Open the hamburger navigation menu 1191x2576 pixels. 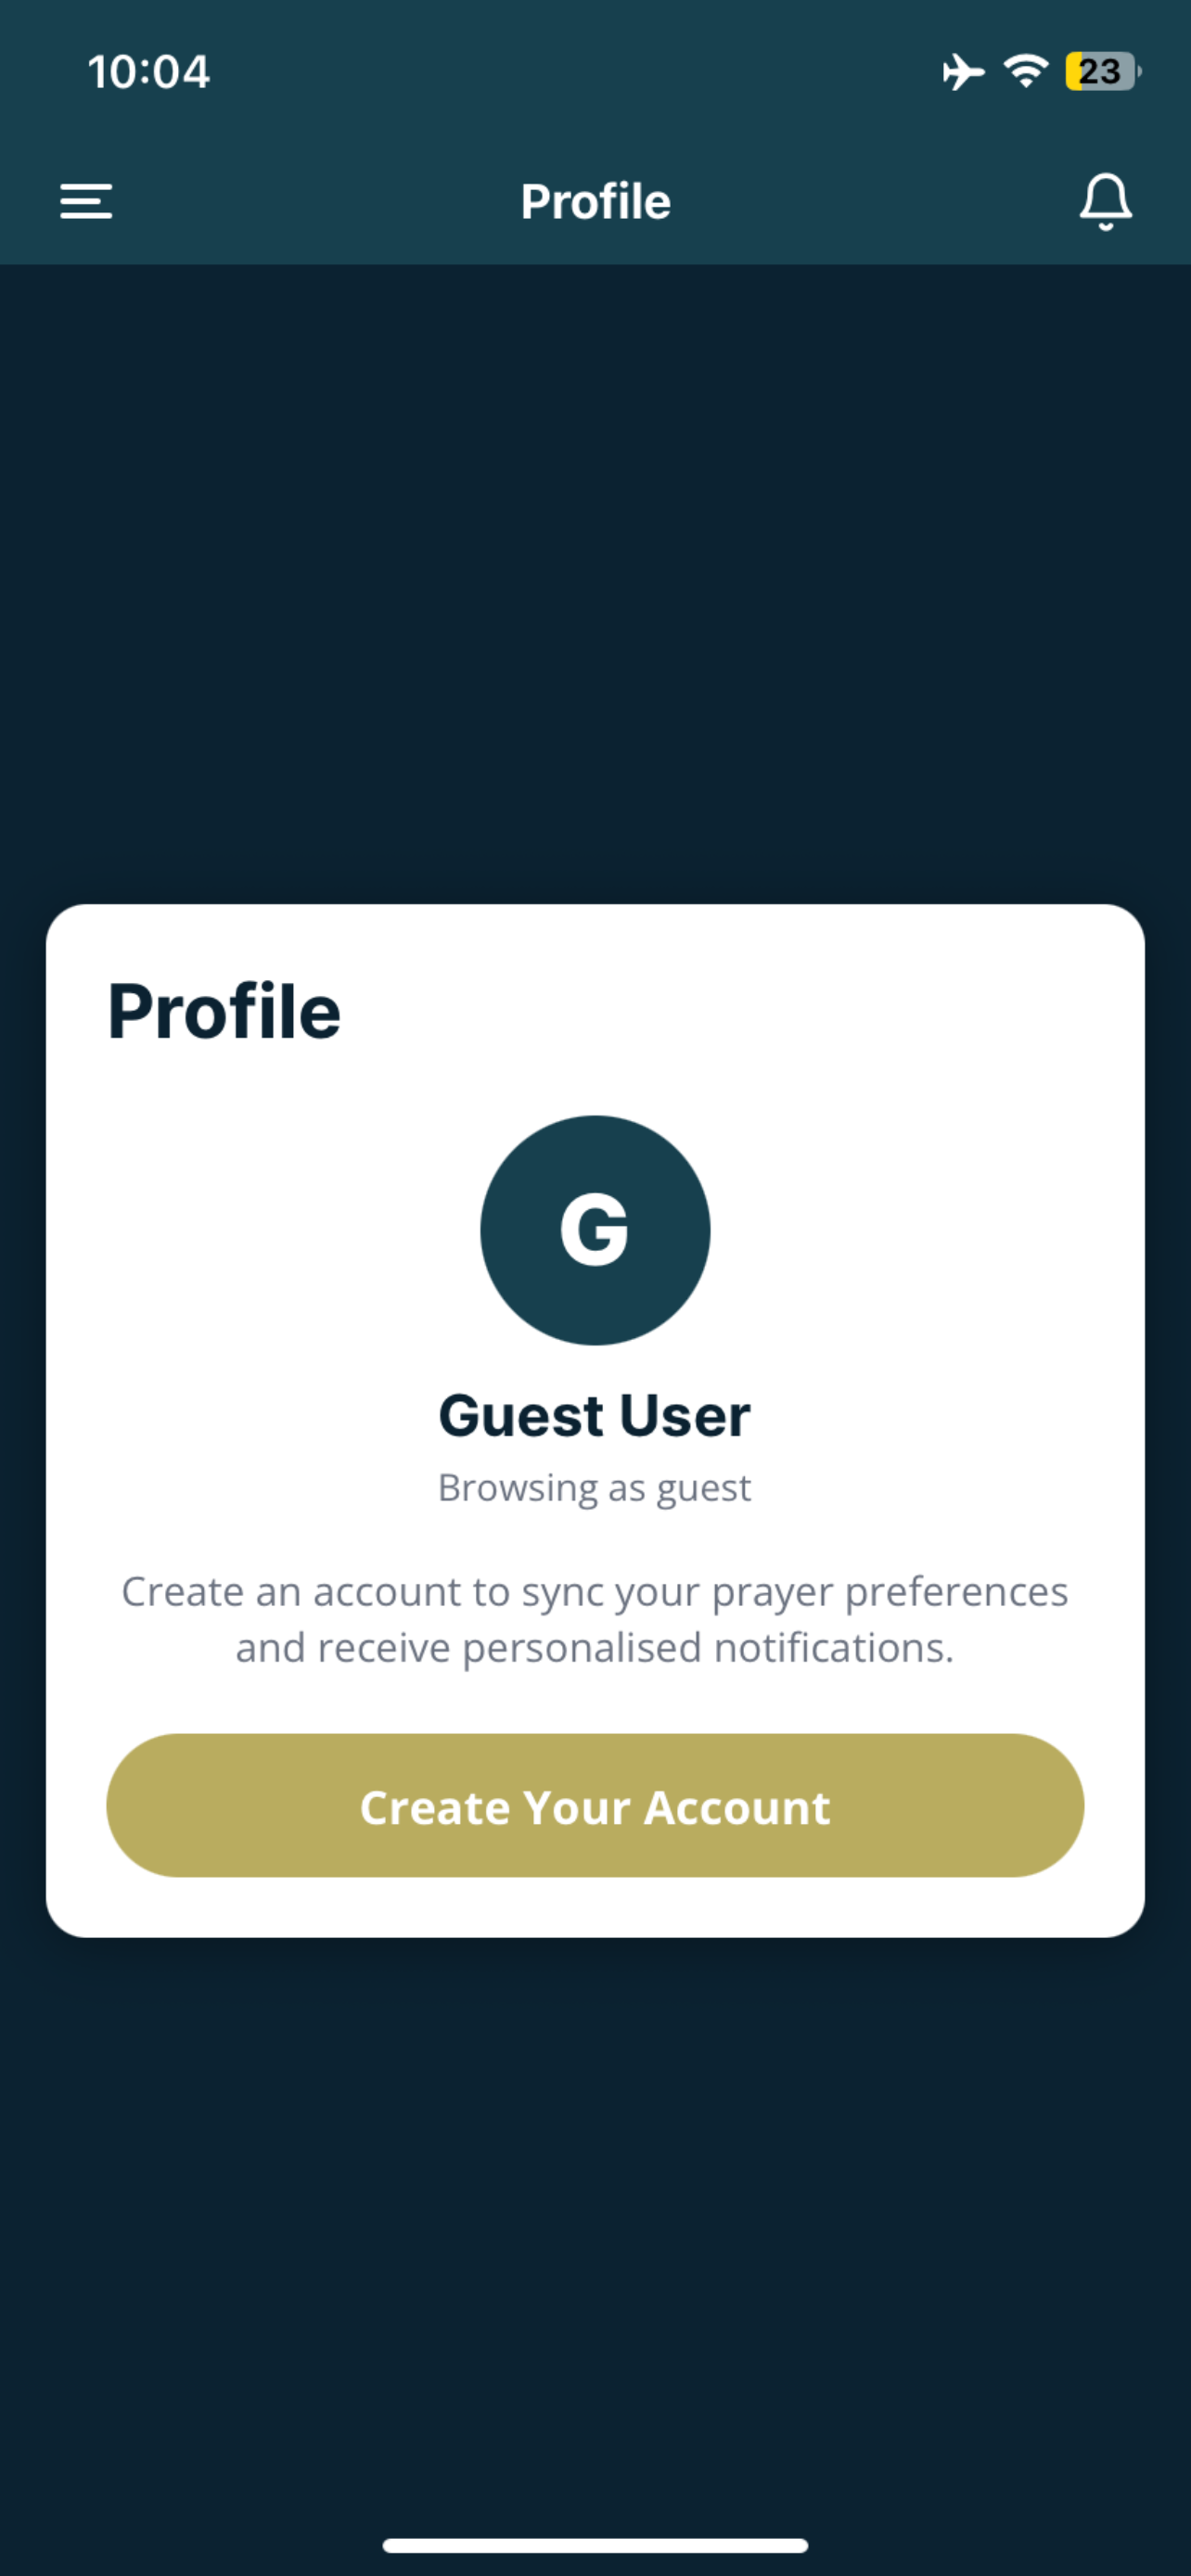pyautogui.click(x=86, y=201)
